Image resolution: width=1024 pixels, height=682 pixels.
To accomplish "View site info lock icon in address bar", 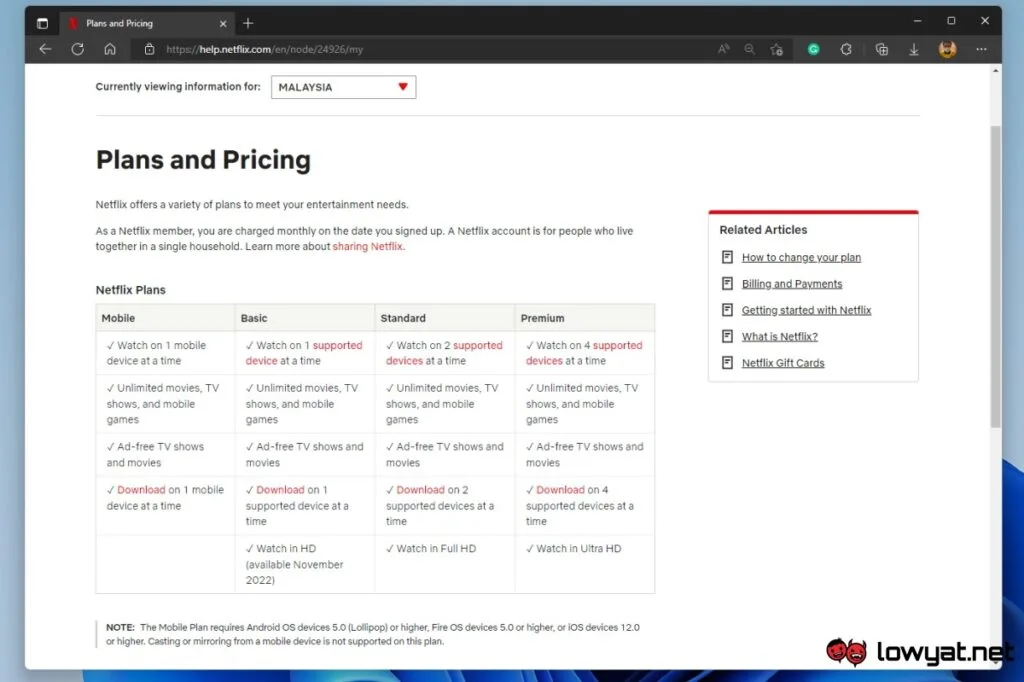I will click(149, 49).
